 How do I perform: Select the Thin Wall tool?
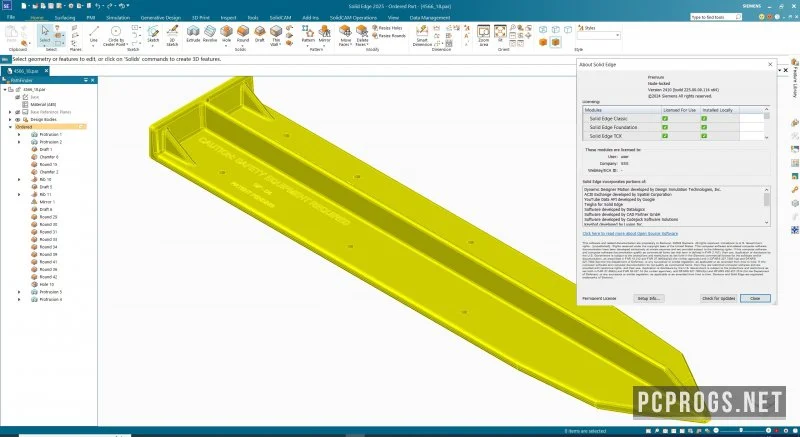coord(276,36)
